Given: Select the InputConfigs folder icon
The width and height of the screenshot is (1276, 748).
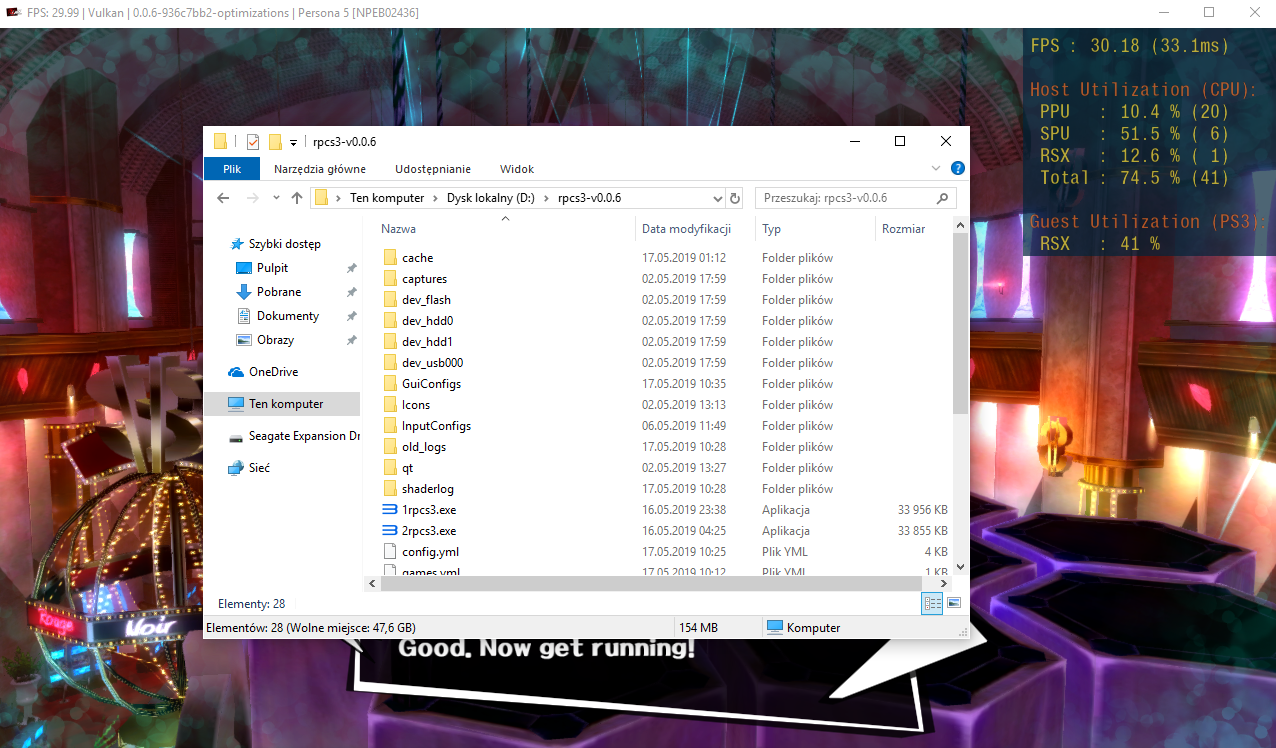Looking at the screenshot, I should coord(390,426).
